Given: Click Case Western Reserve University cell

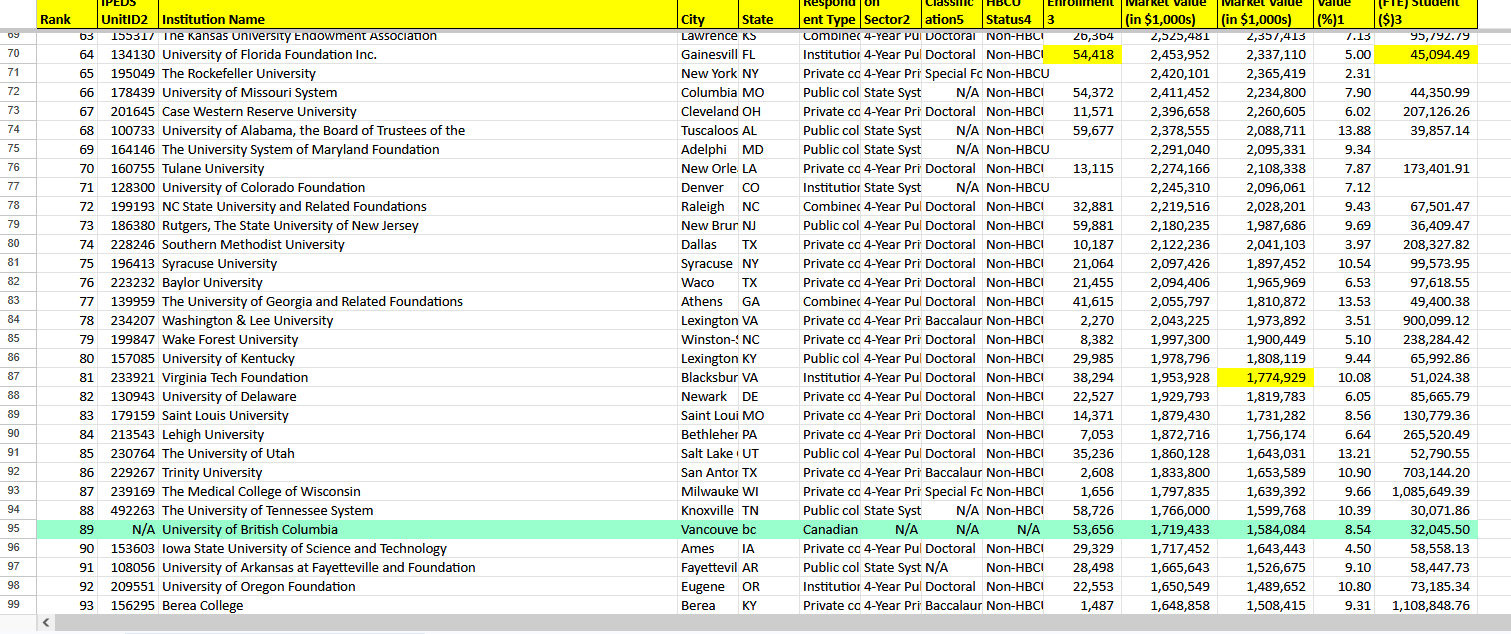Looking at the screenshot, I should [x=417, y=111].
